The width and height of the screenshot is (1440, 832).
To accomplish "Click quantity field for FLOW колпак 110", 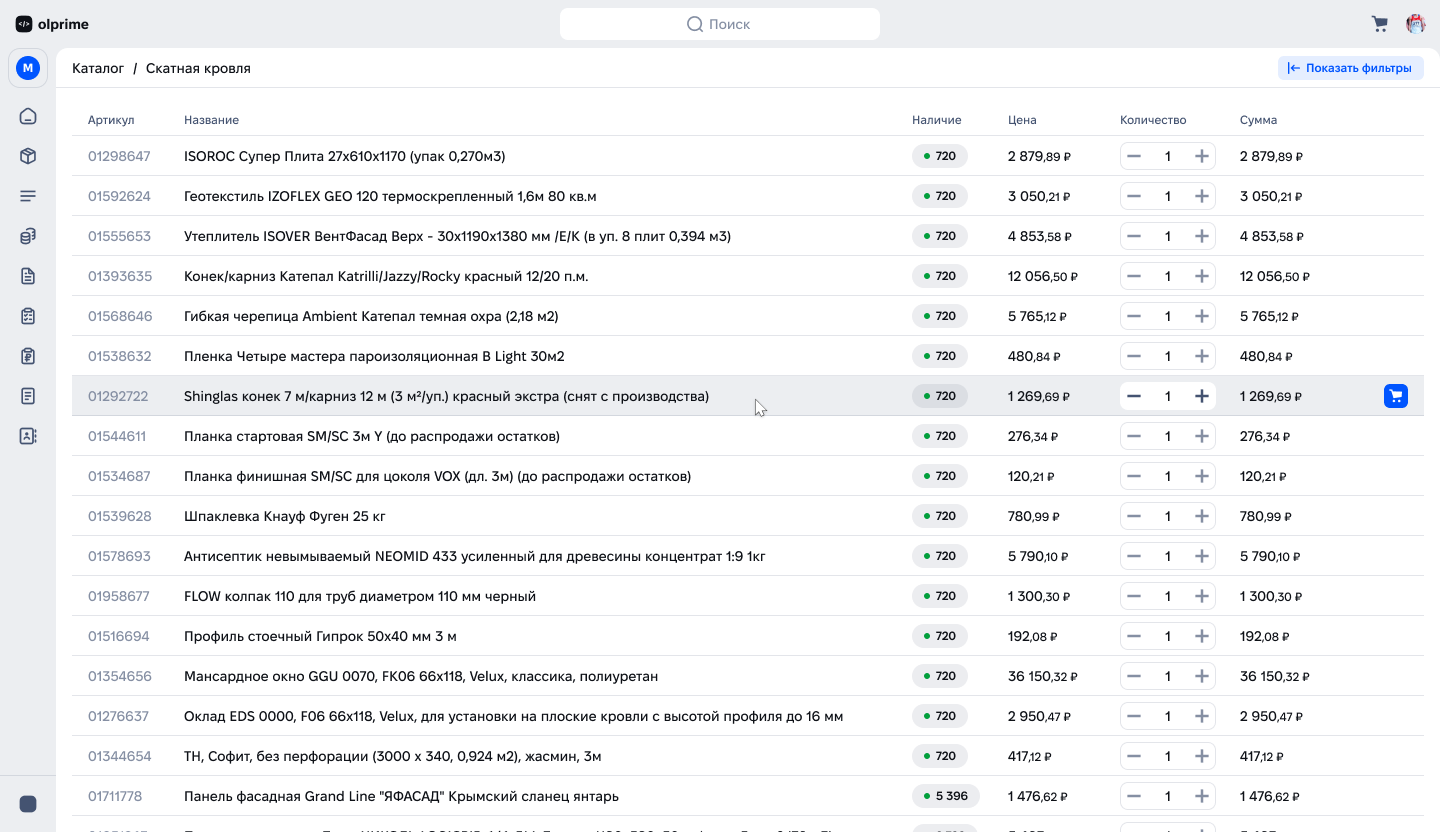I will [1168, 596].
